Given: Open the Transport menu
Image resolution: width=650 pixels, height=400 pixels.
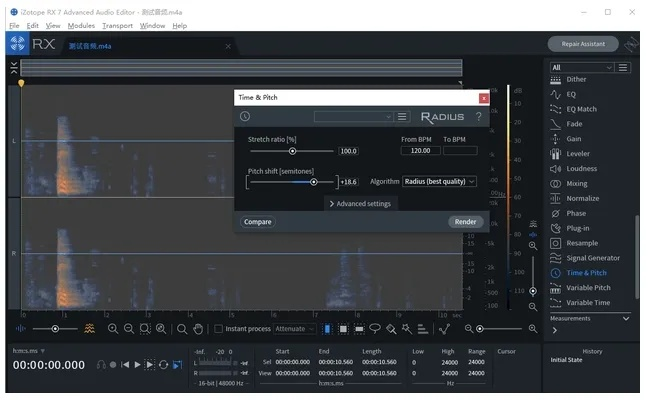Looking at the screenshot, I should 117,25.
